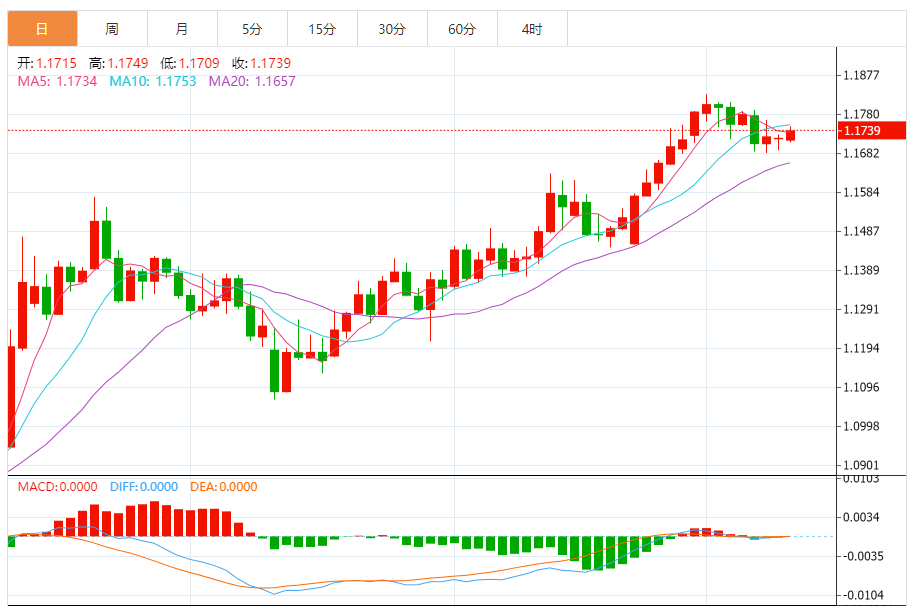Click the 0.0034 MACD axis label
The image size is (911, 606).
[x=861, y=517]
